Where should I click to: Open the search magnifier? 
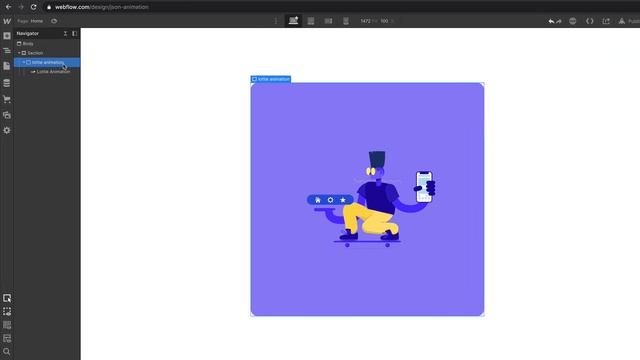pyautogui.click(x=7, y=351)
